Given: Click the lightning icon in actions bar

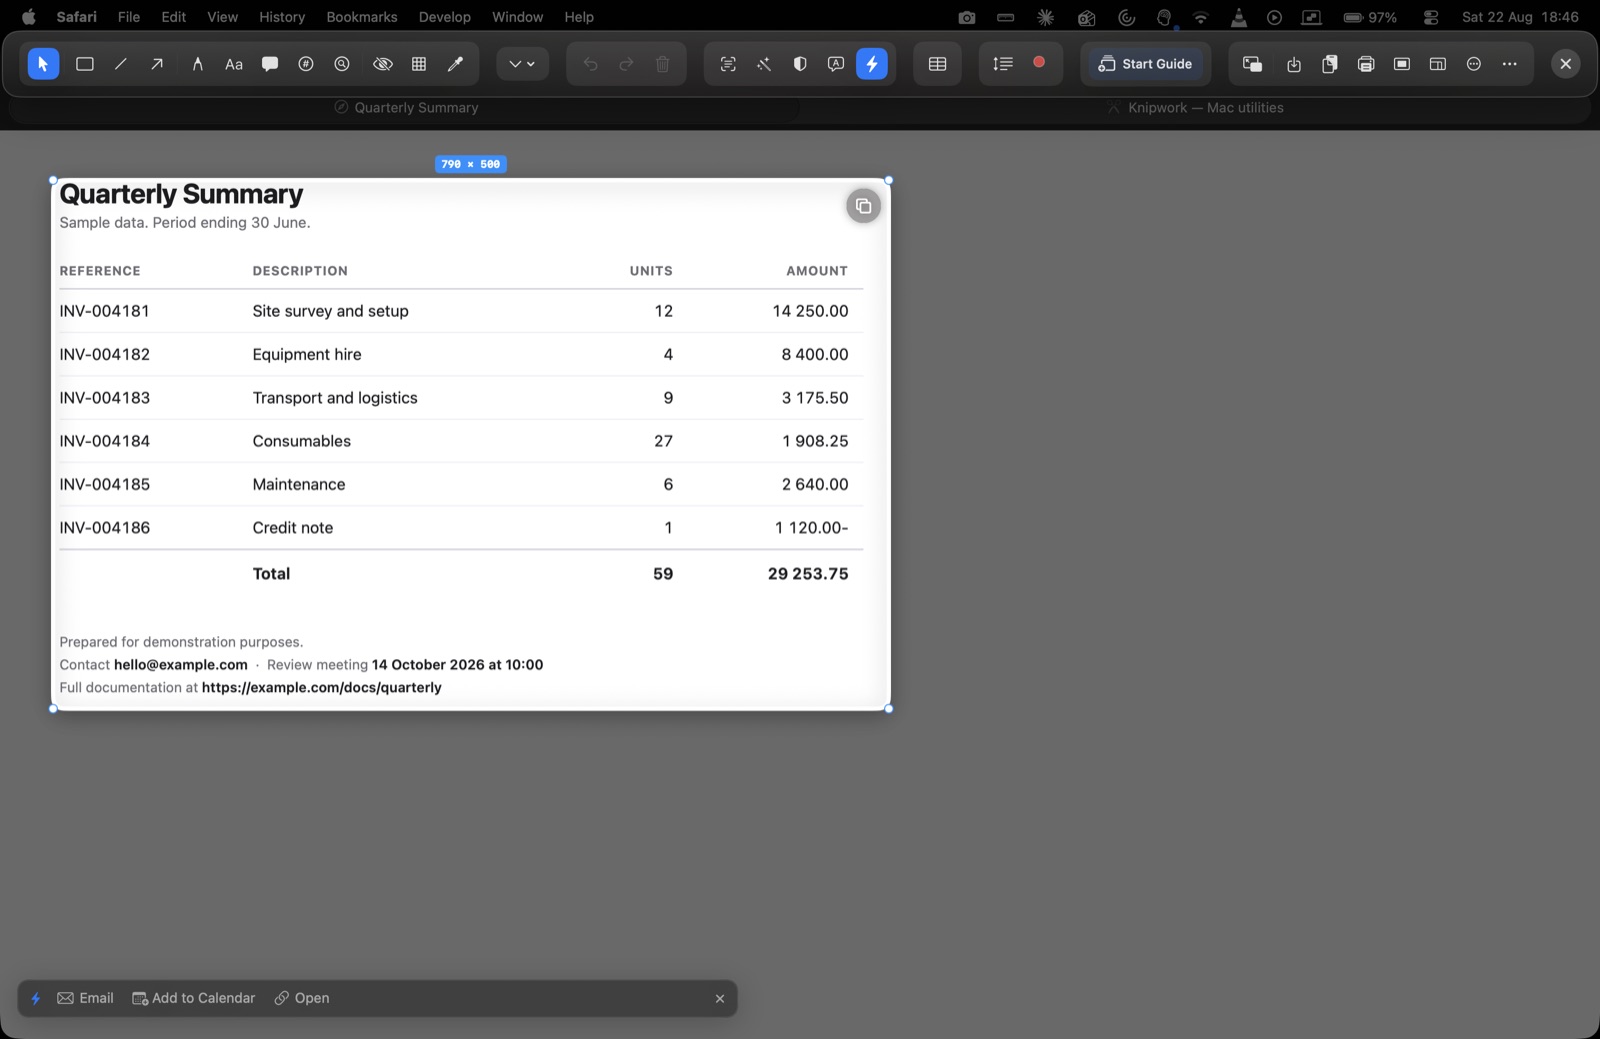Looking at the screenshot, I should [x=36, y=998].
